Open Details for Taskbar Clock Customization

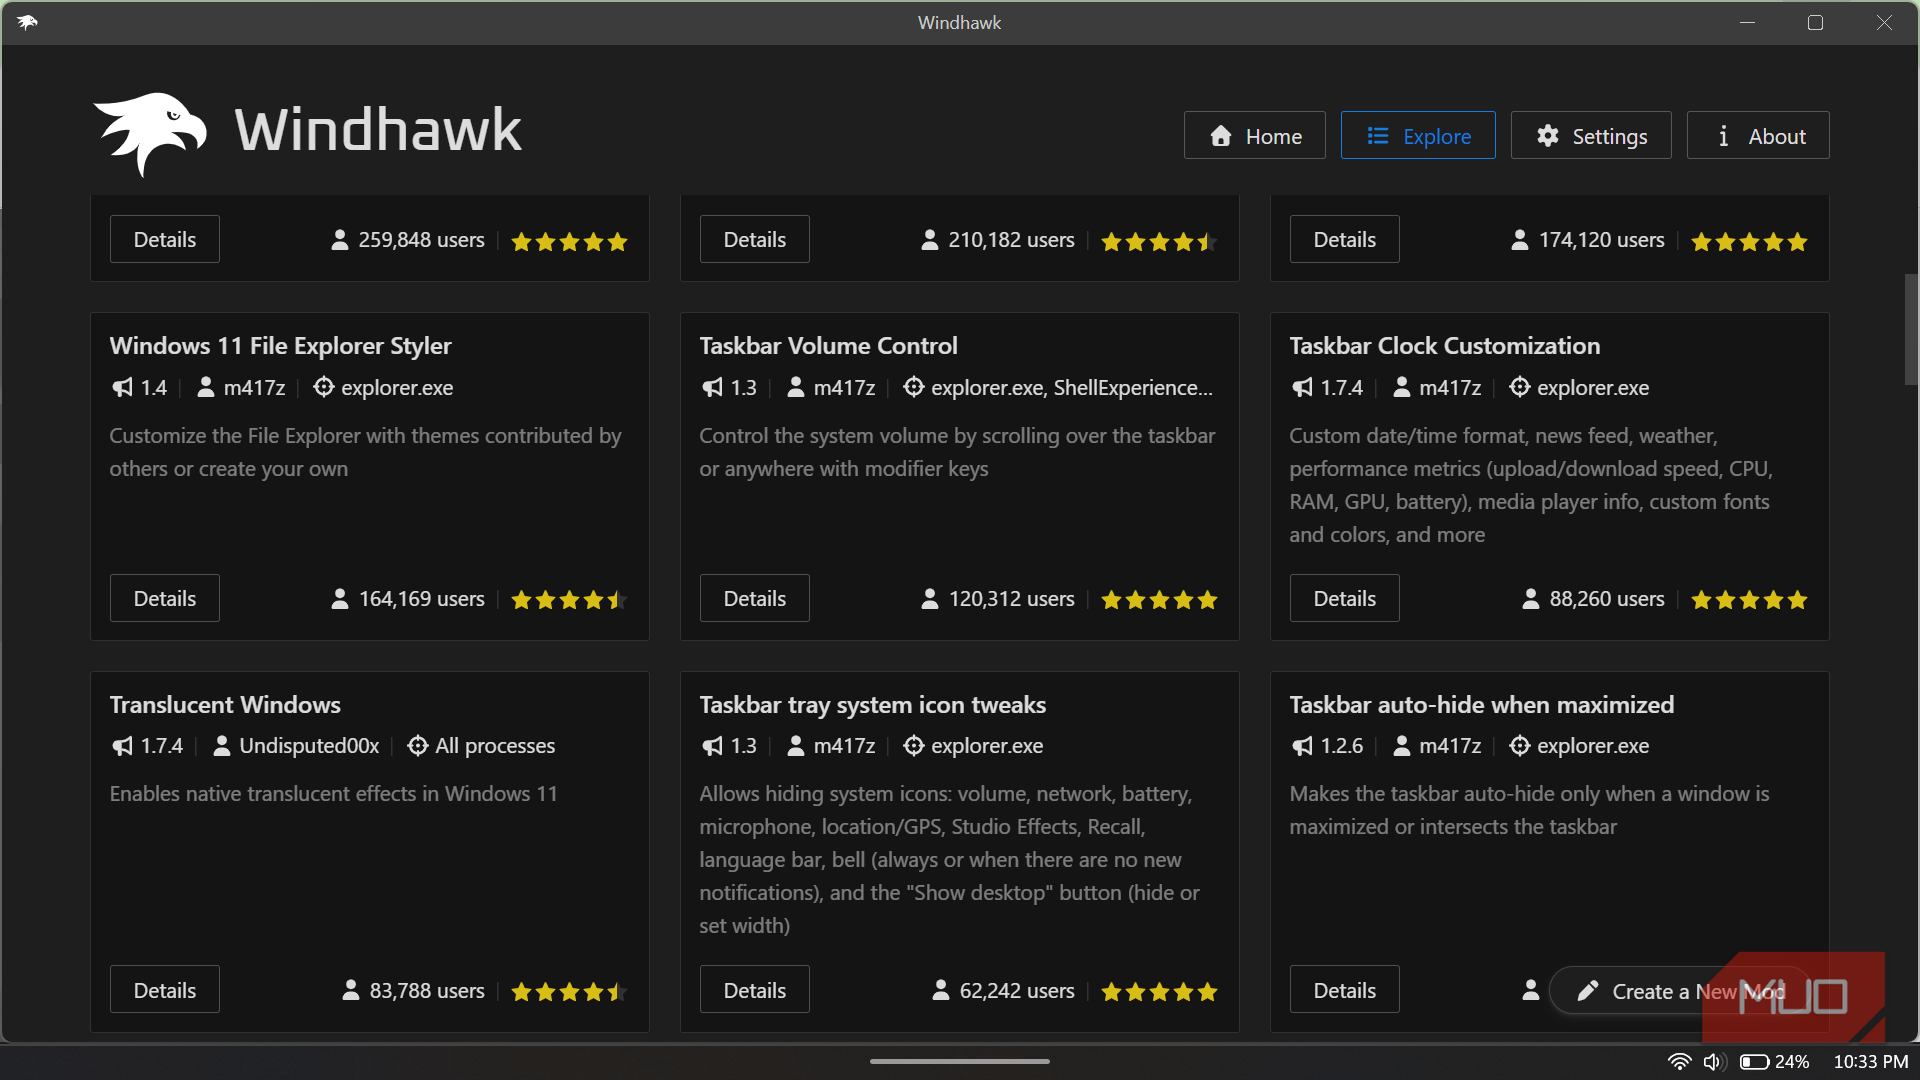point(1345,598)
